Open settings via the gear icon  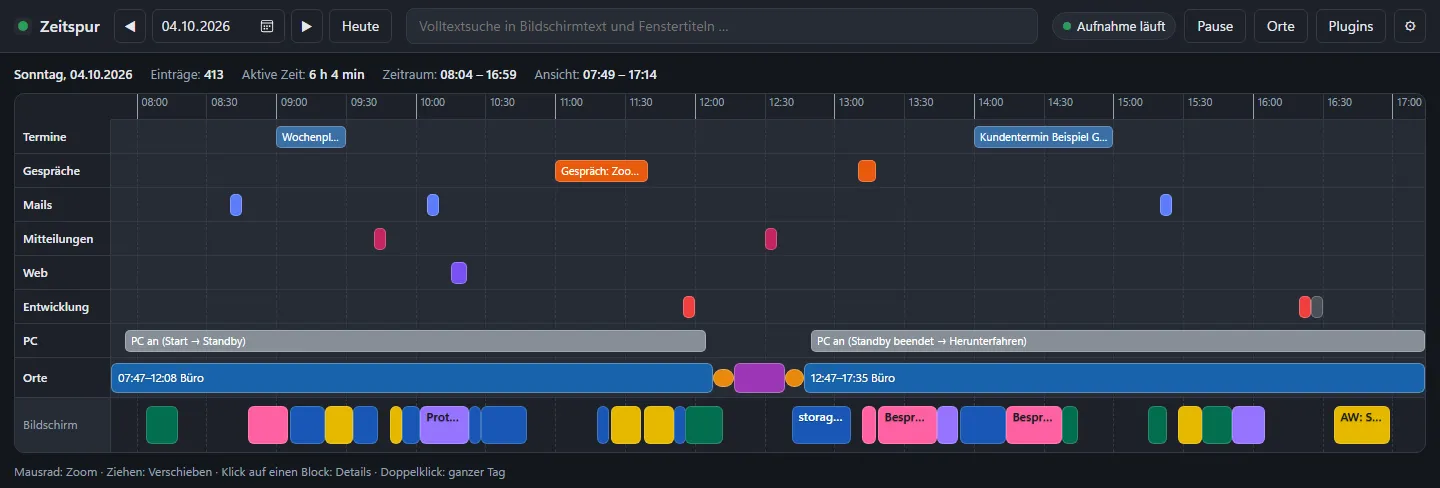(1410, 26)
